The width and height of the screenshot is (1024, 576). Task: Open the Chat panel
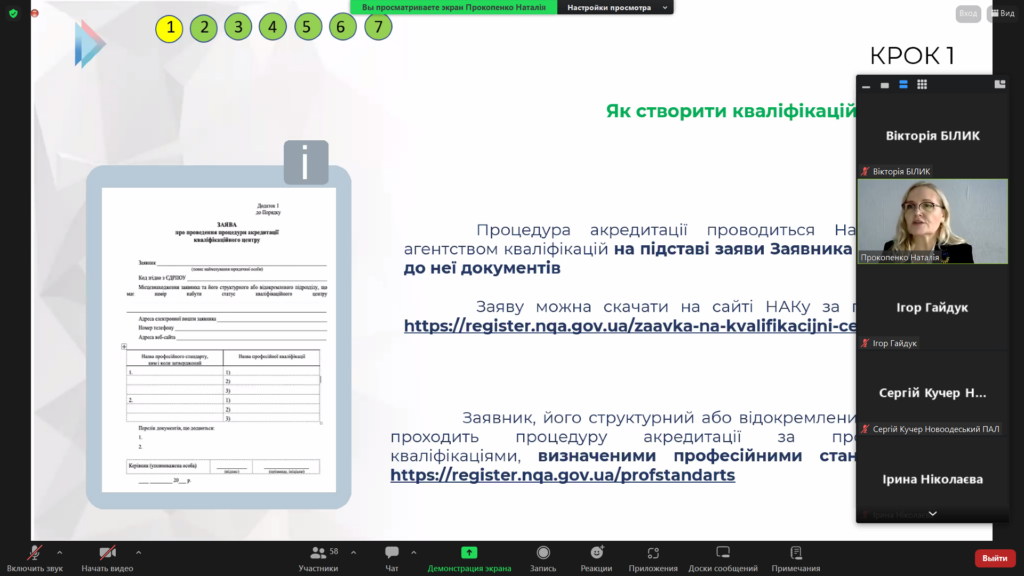pos(392,557)
